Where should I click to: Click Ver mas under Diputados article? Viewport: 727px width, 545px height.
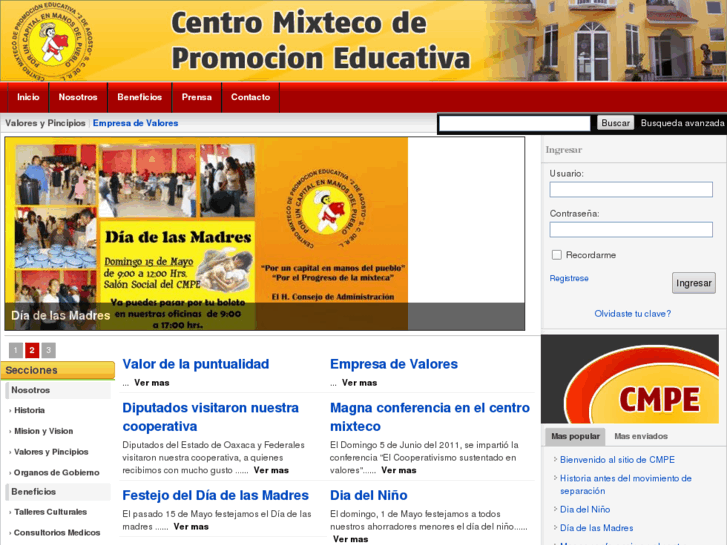[271, 470]
